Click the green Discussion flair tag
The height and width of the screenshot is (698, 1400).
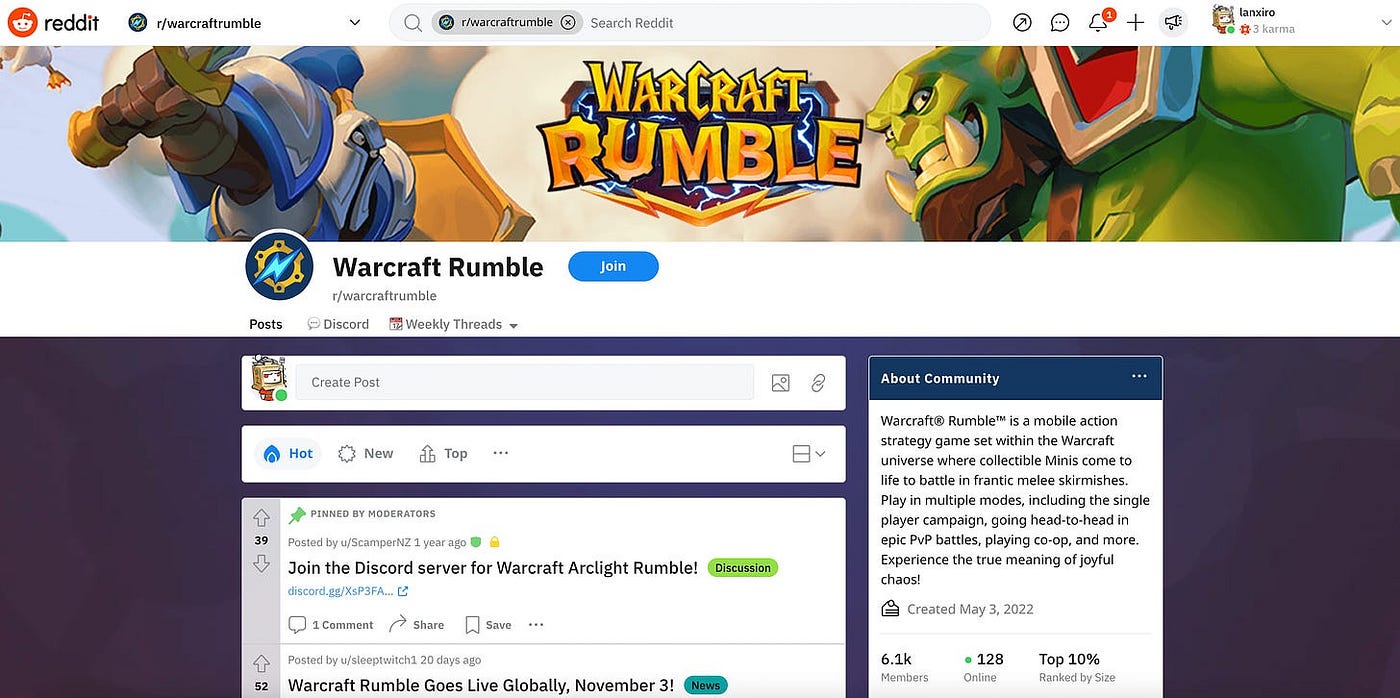(743, 568)
